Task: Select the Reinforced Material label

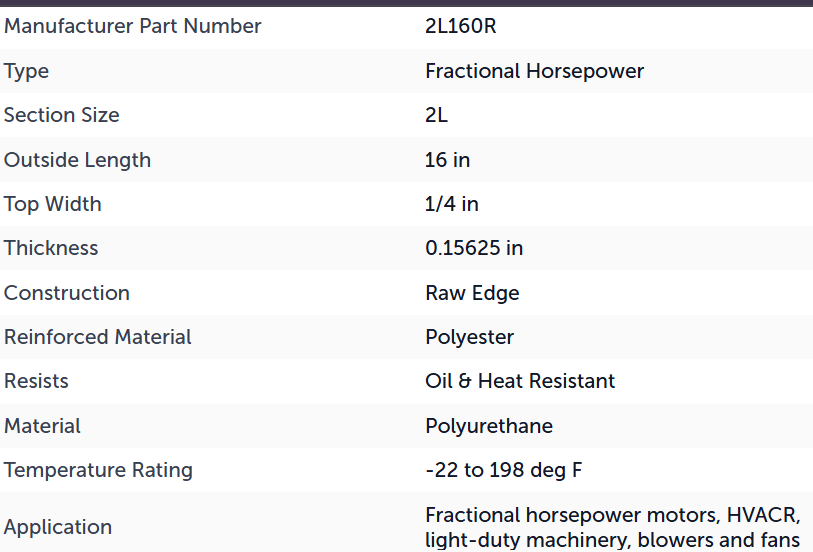Action: [98, 337]
